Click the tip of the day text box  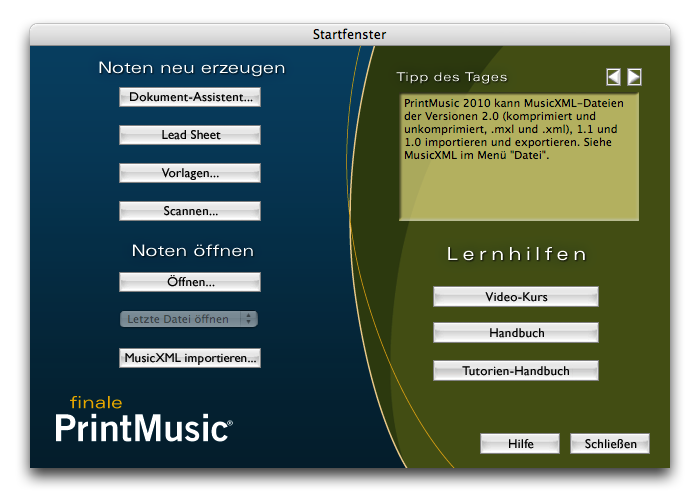[x=519, y=157]
